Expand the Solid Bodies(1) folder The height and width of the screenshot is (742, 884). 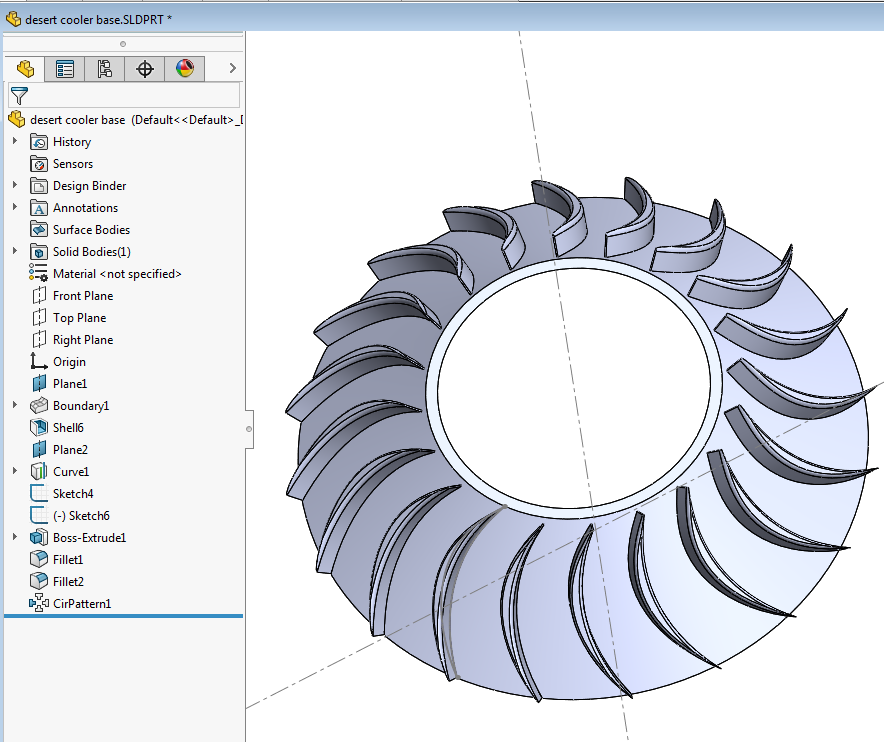15,252
